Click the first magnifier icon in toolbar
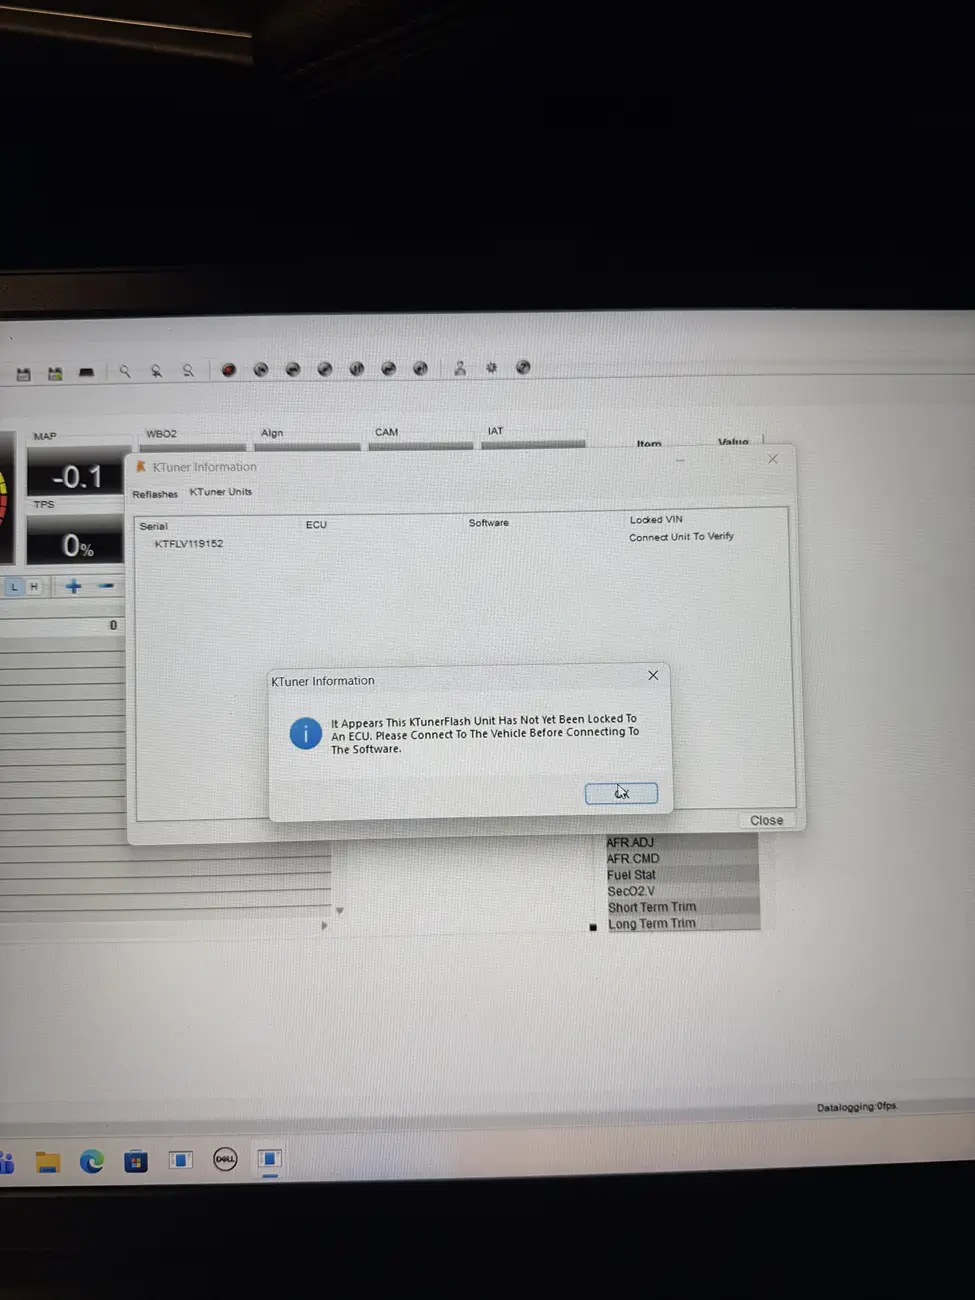 [125, 372]
